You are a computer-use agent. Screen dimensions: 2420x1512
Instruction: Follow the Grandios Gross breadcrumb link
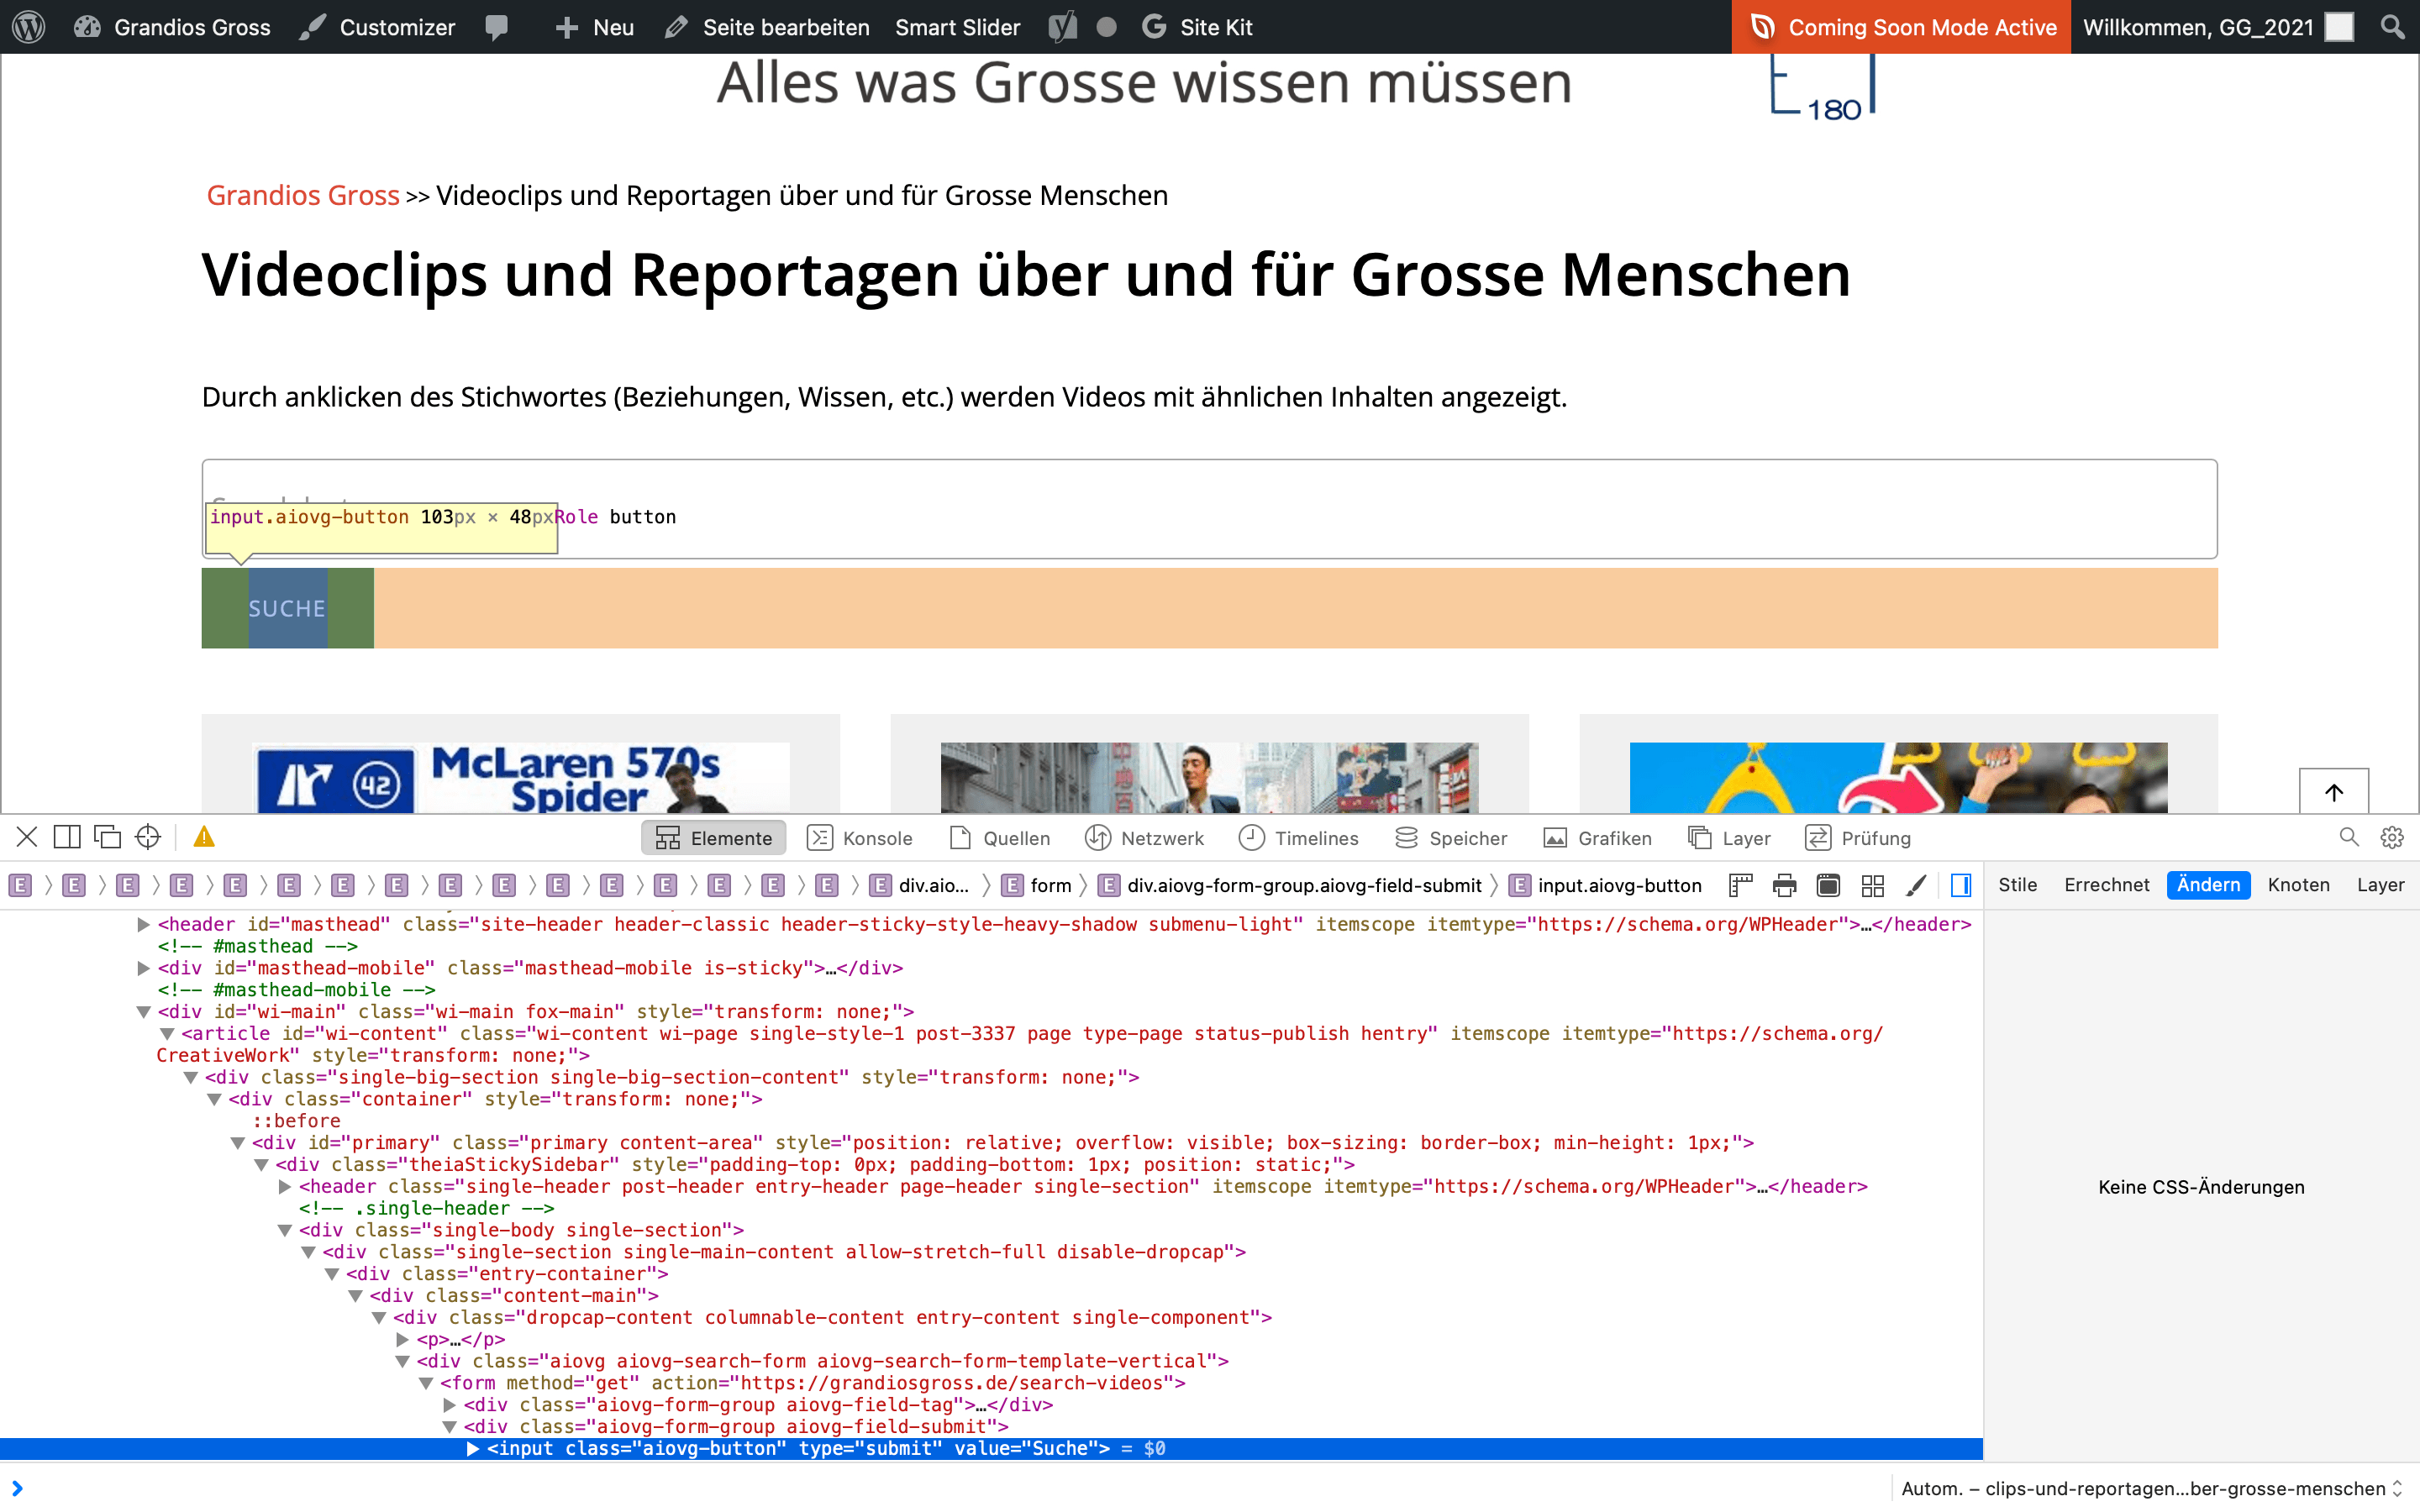point(302,195)
